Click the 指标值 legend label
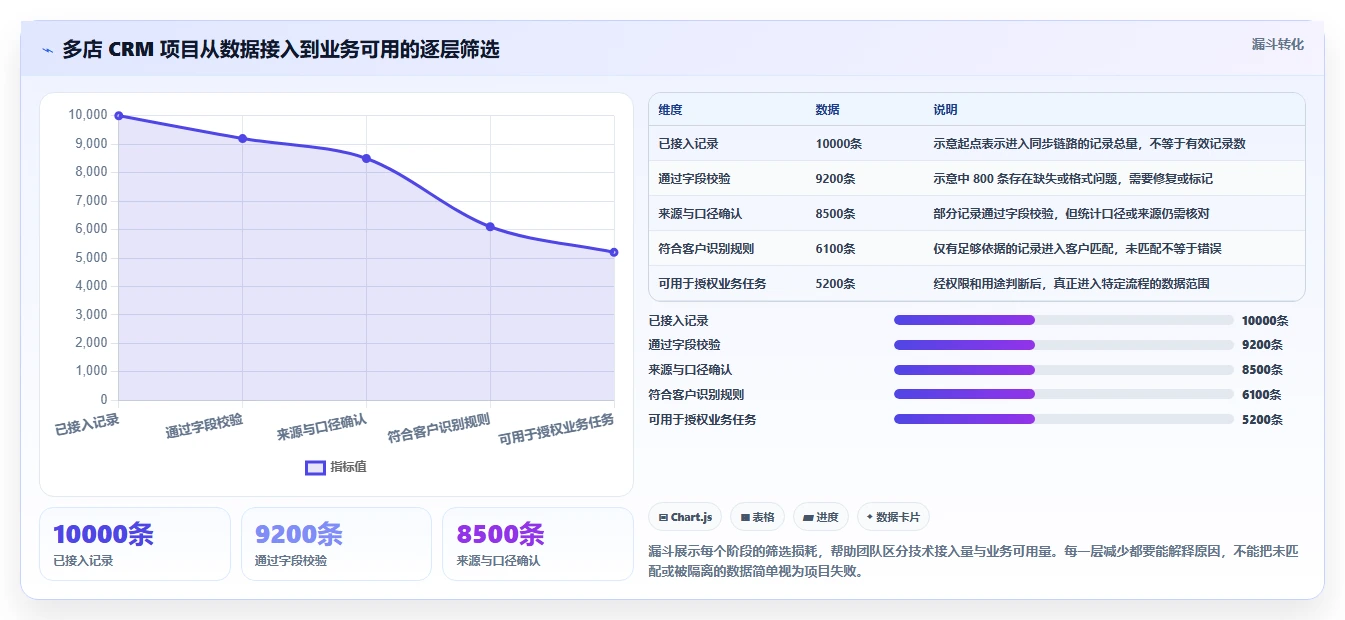 348,467
